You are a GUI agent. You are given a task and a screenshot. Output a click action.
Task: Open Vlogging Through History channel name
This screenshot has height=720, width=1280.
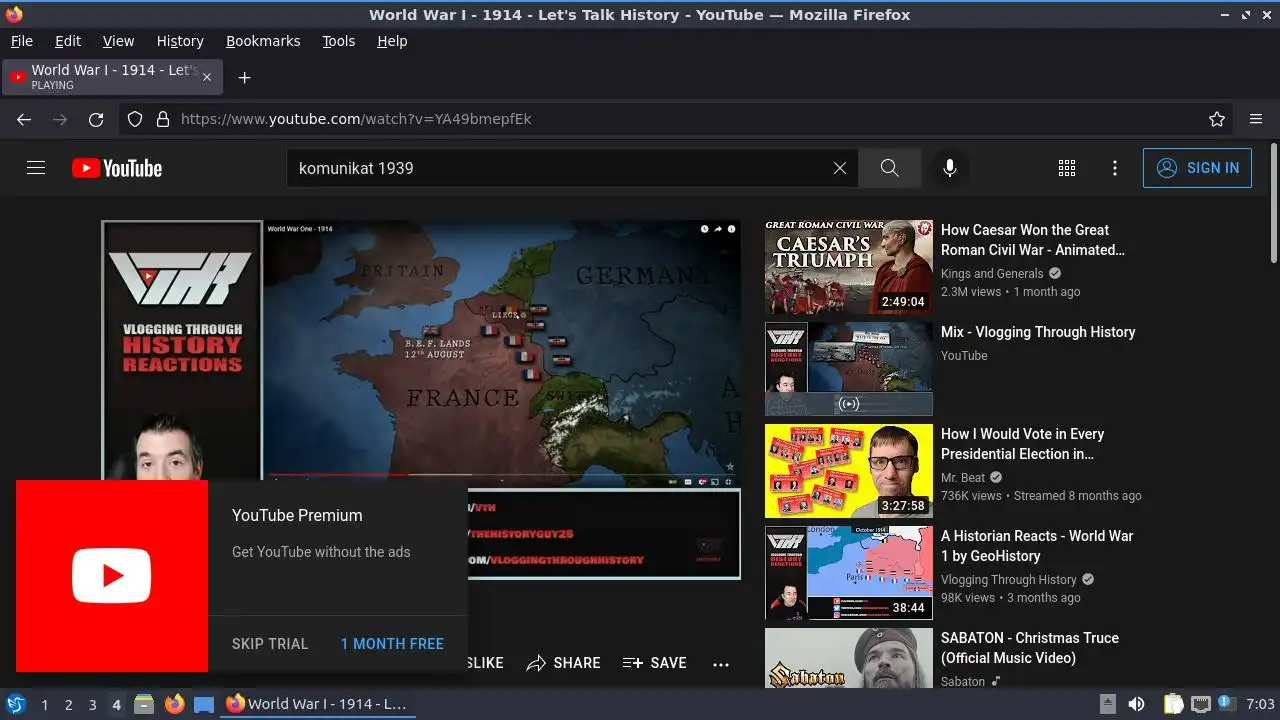pos(1009,580)
